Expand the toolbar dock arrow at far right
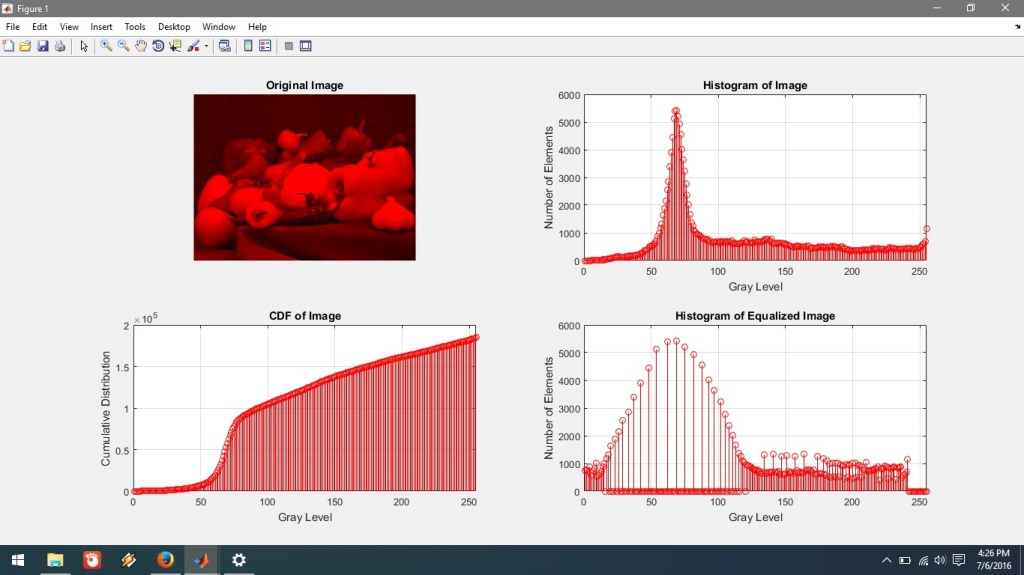1024x575 pixels. click(1017, 27)
